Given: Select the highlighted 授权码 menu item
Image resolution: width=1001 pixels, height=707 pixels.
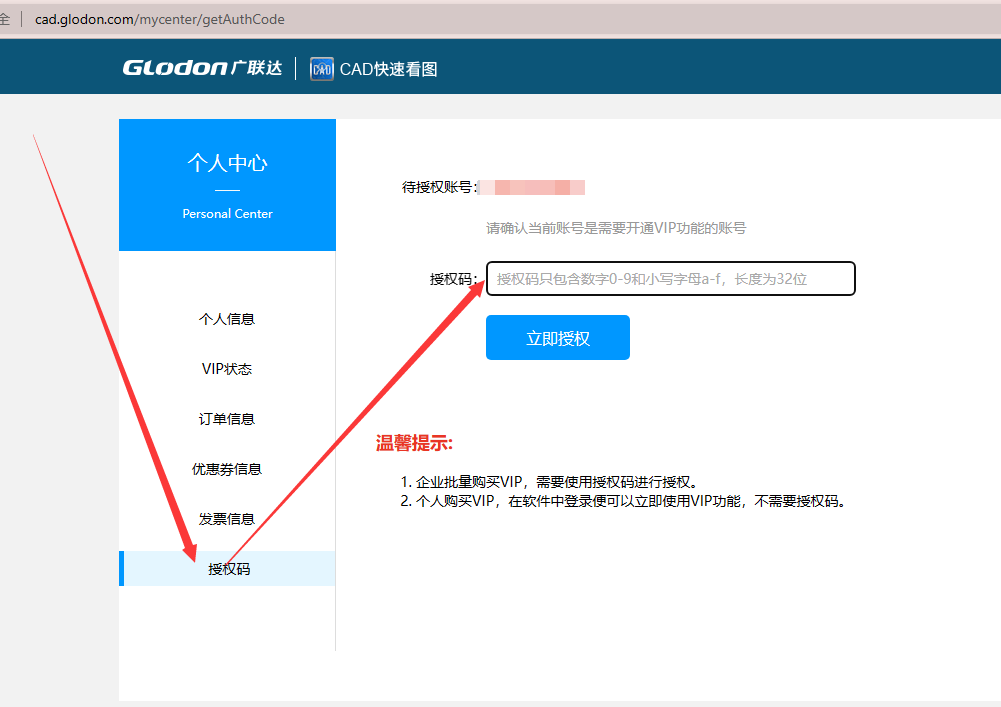Looking at the screenshot, I should 229,569.
